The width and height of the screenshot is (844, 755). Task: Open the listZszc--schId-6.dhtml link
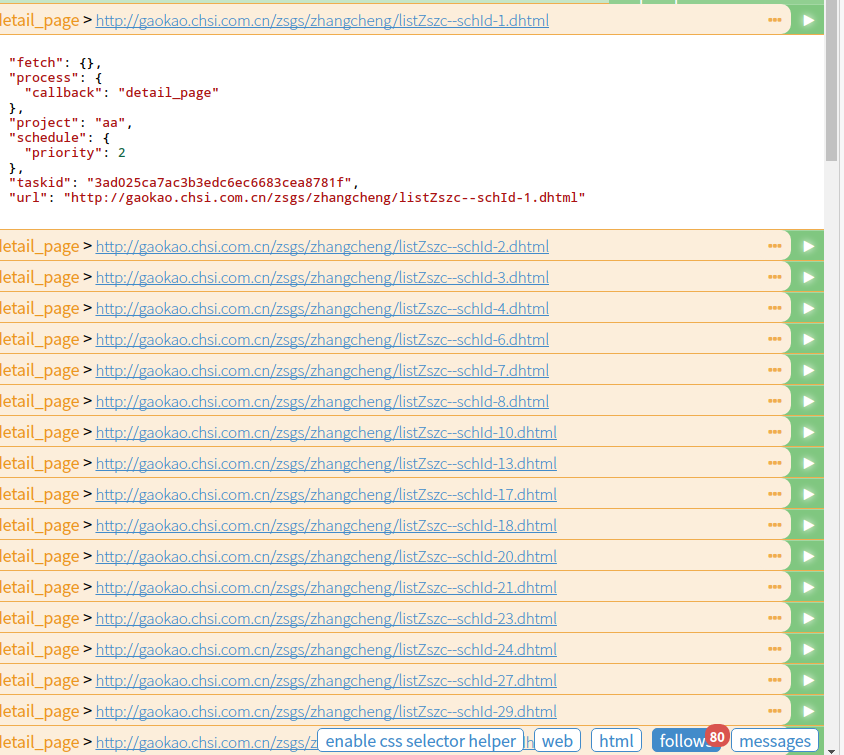[322, 339]
